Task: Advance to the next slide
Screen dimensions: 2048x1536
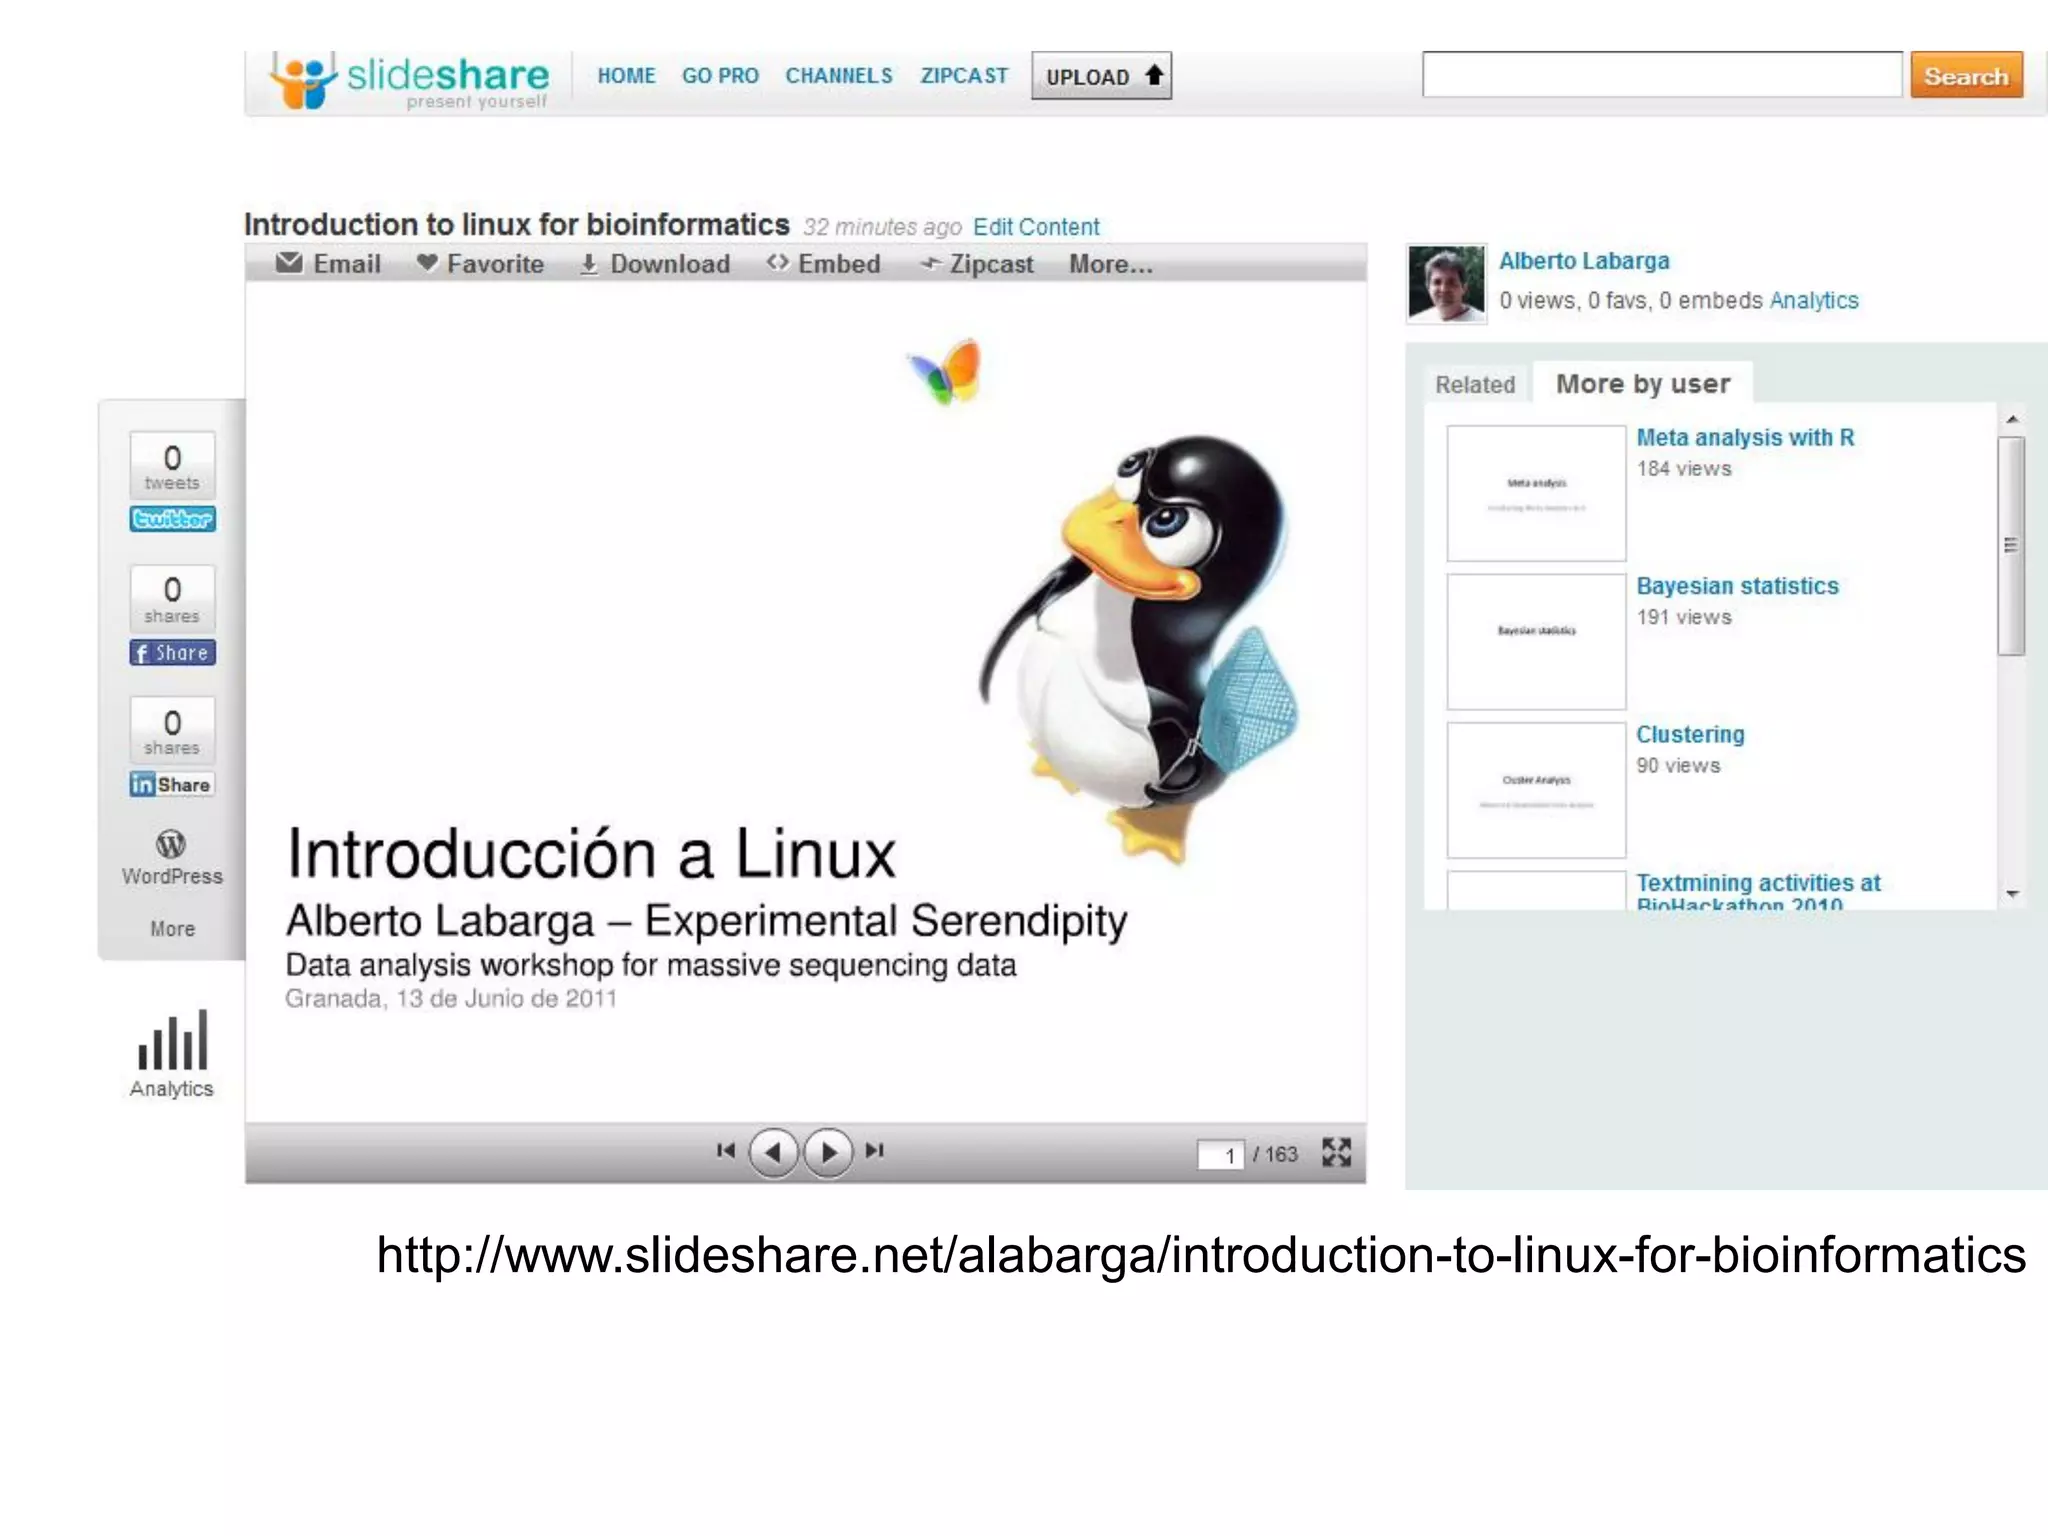Action: pos(828,1153)
